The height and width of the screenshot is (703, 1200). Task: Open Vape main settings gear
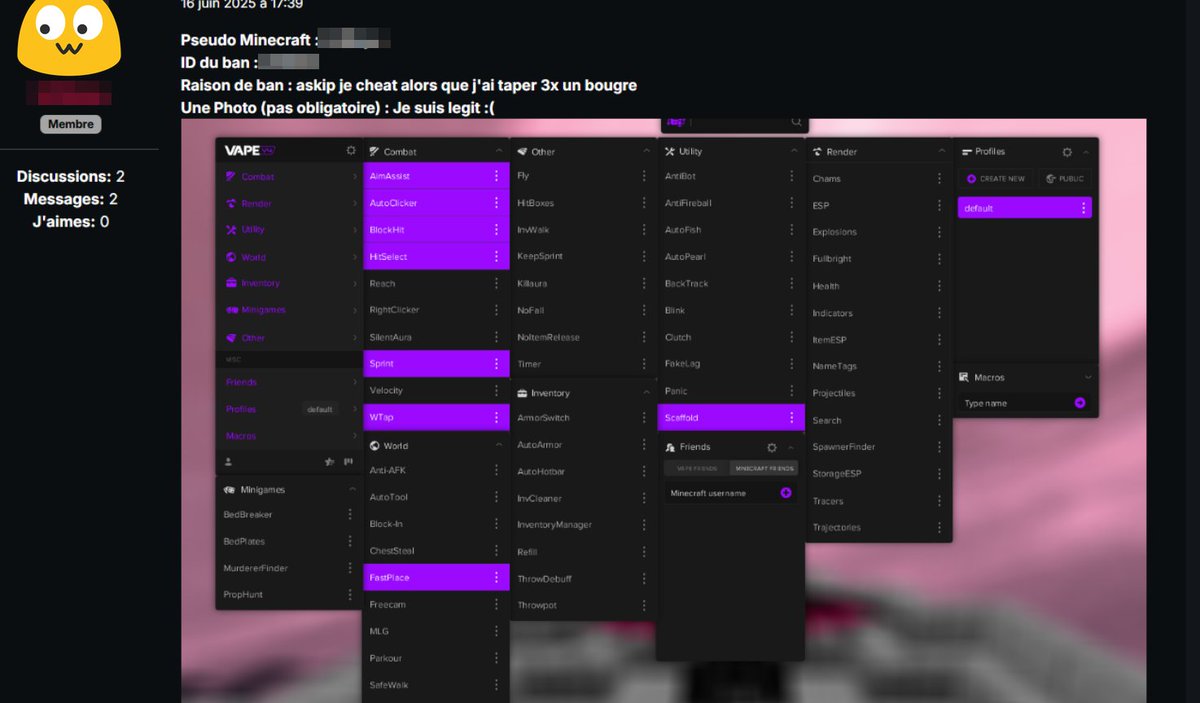350,150
